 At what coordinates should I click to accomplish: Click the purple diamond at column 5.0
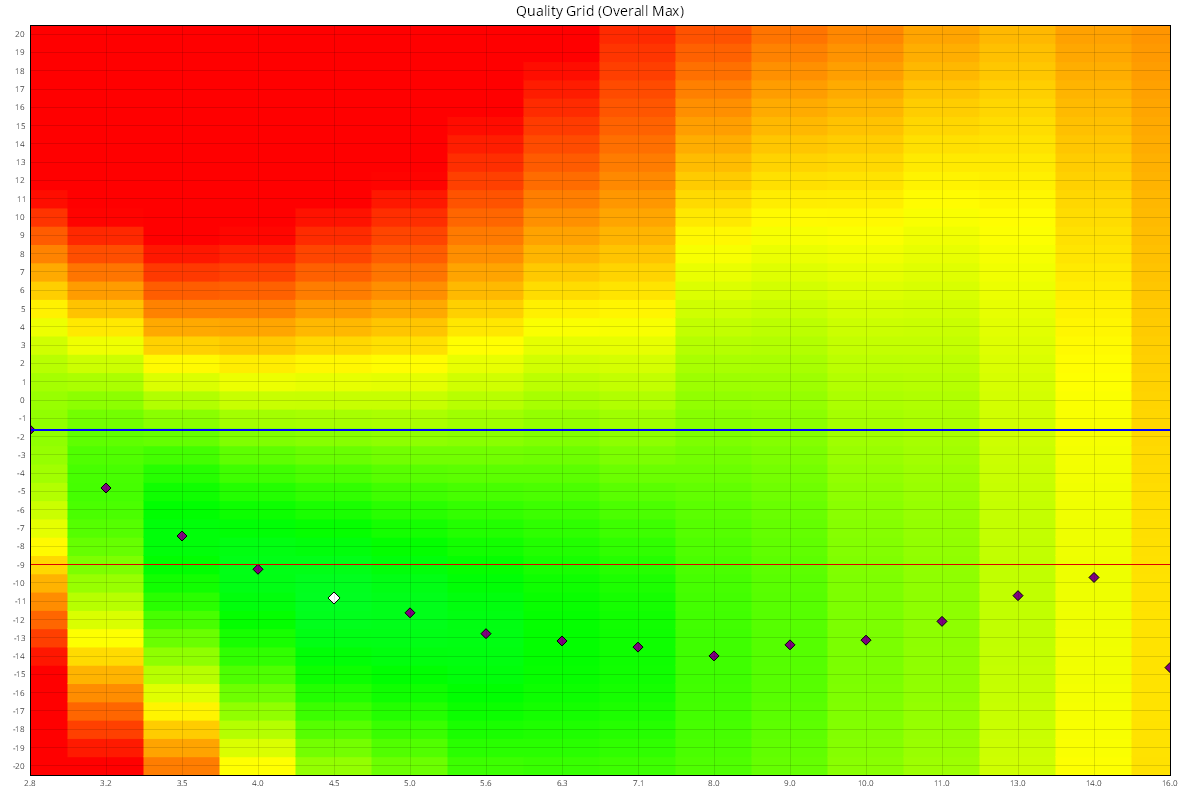pos(410,613)
